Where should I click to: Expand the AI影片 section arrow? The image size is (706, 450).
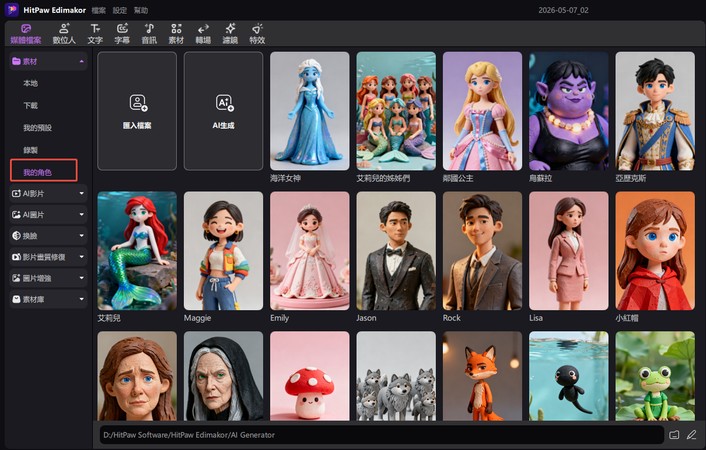81,193
